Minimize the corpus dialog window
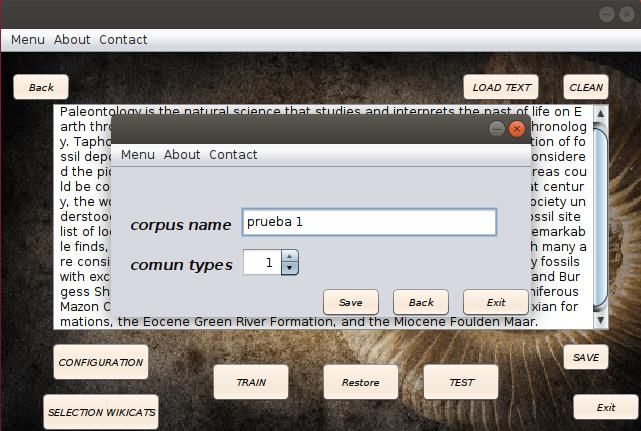This screenshot has width=641, height=431. click(497, 129)
